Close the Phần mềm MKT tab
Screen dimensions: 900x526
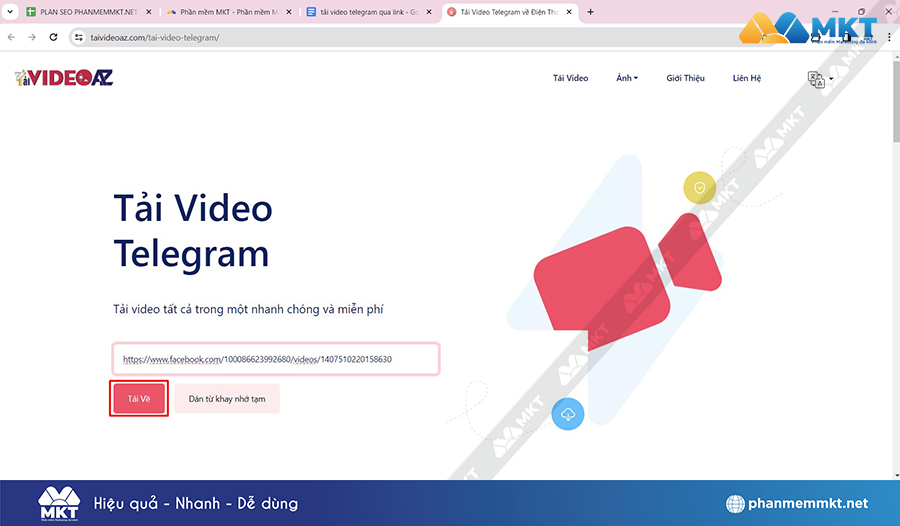point(289,12)
